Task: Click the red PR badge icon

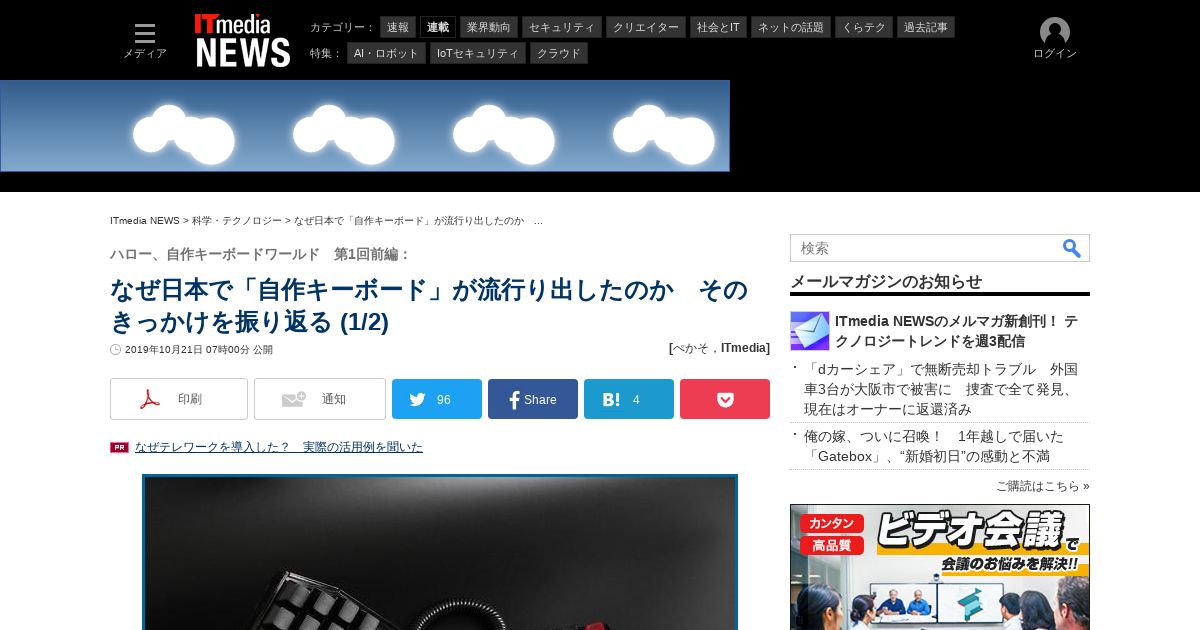Action: [x=119, y=447]
